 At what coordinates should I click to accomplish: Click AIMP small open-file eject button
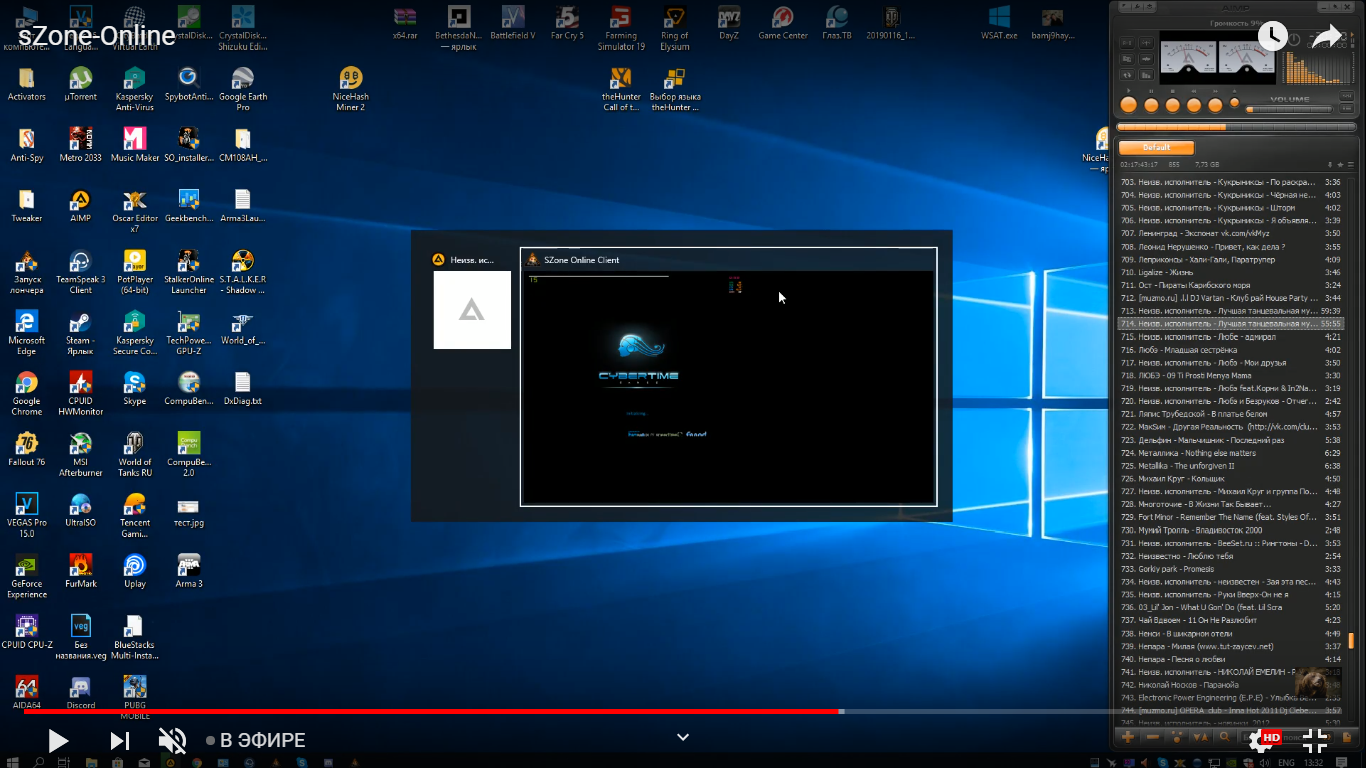(x=1234, y=102)
